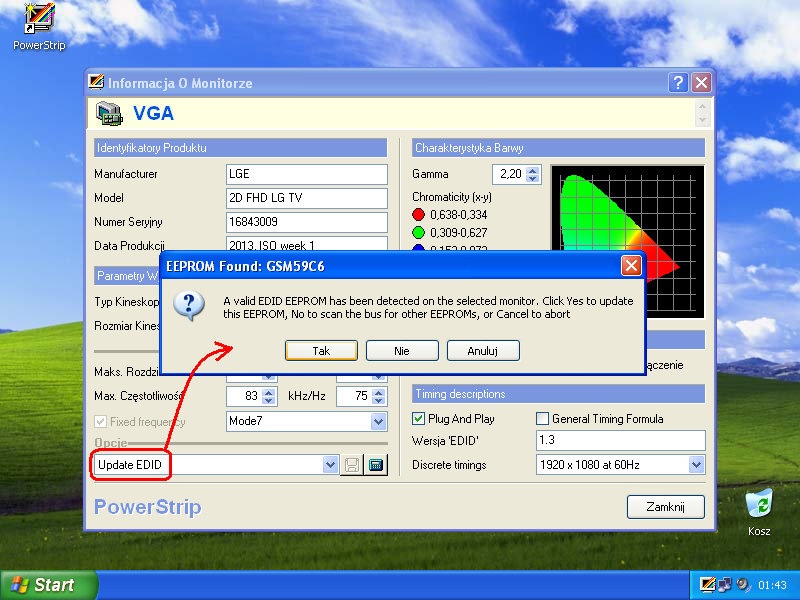Open the Windows Start menu
This screenshot has width=800, height=600.
47,585
